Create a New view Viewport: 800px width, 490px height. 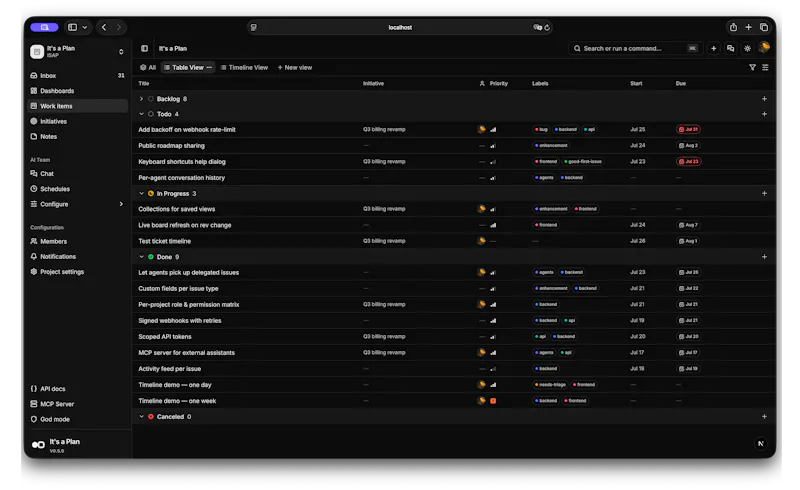click(295, 67)
